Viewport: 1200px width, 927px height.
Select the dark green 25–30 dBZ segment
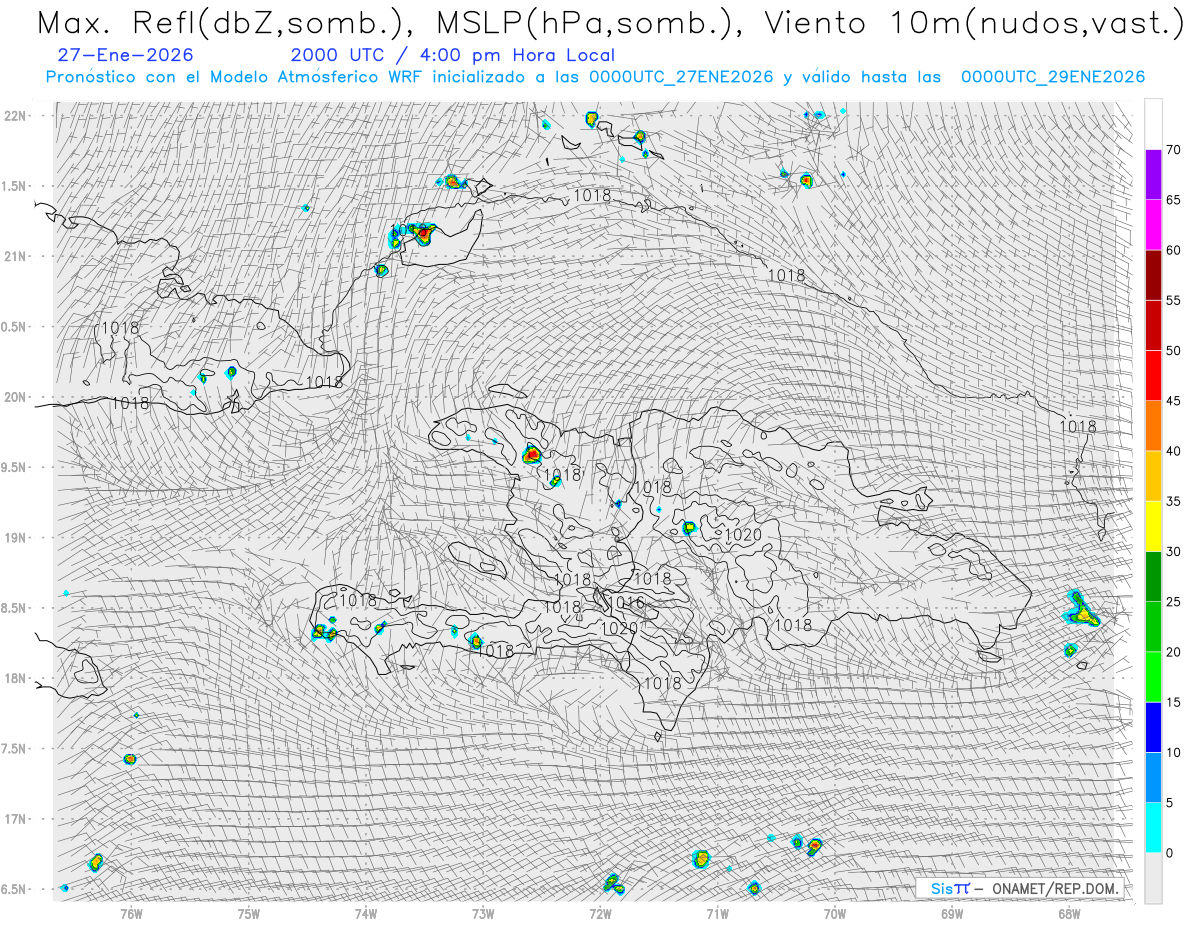pos(1153,577)
